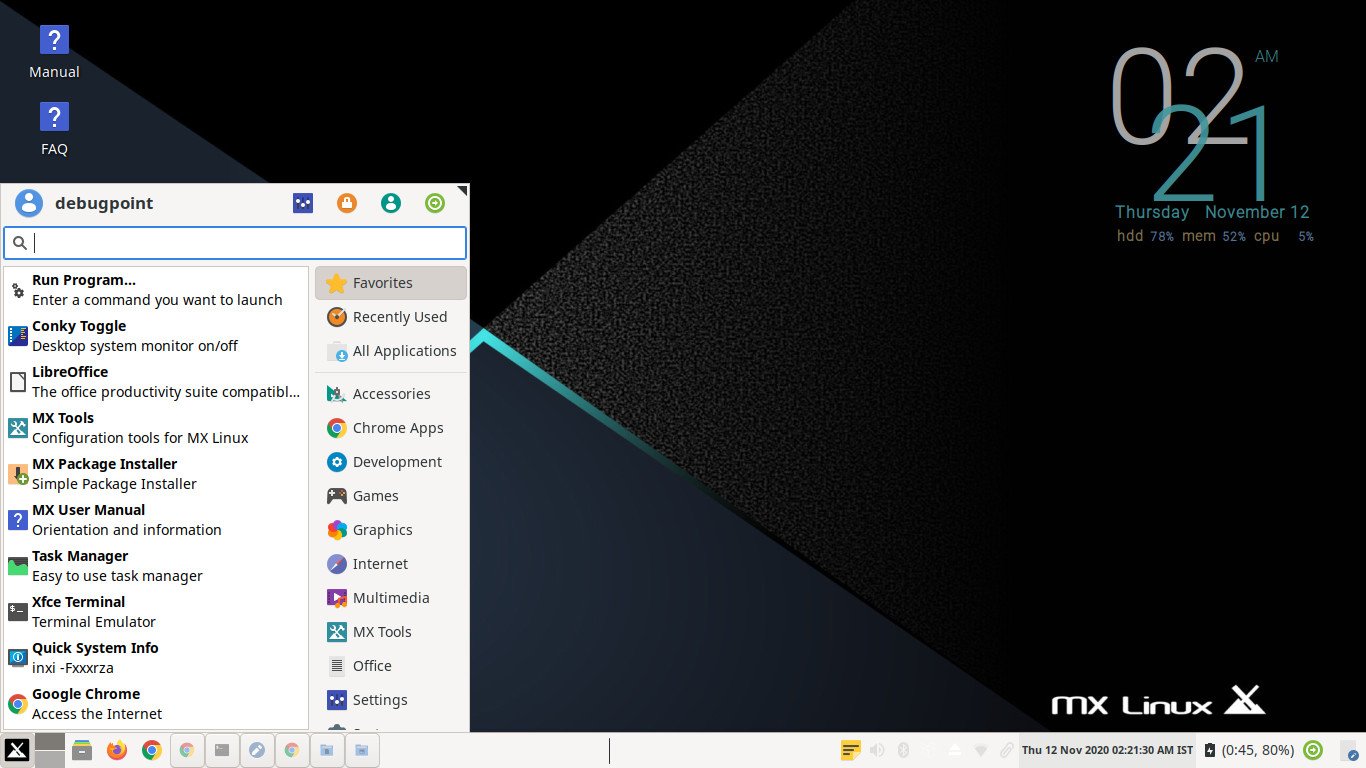Click the MX Linux start menu button
The width and height of the screenshot is (1366, 768).
17,750
